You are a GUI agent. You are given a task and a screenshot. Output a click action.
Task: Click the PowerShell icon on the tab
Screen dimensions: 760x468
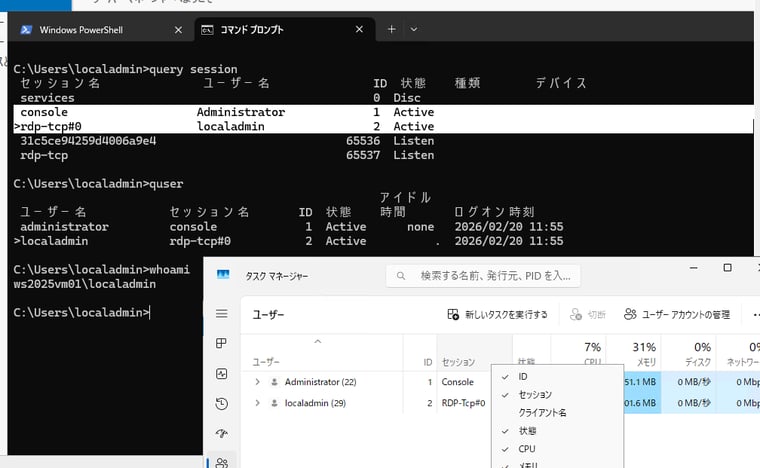coord(26,30)
